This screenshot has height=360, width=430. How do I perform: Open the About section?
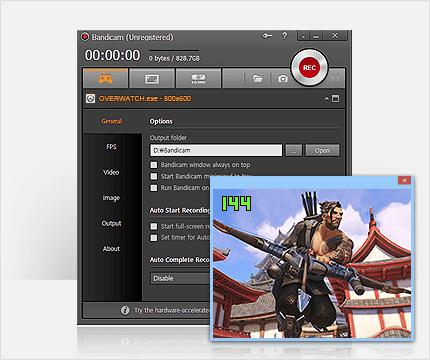point(111,249)
